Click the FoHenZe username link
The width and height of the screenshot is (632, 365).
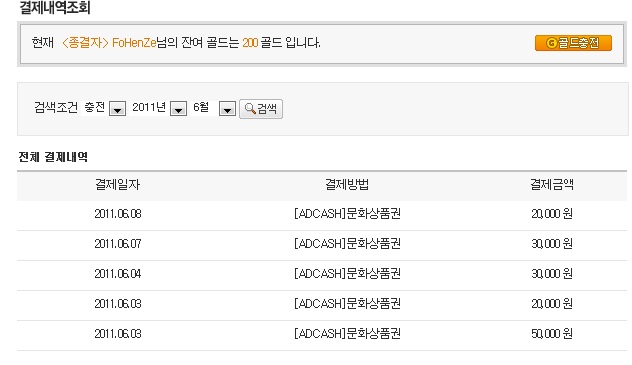click(x=134, y=43)
